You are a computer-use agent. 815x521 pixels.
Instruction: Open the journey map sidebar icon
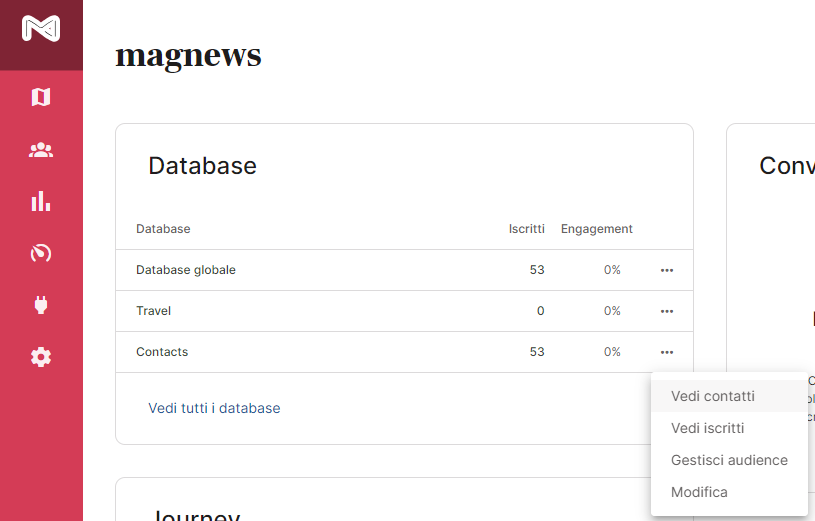(x=41, y=97)
